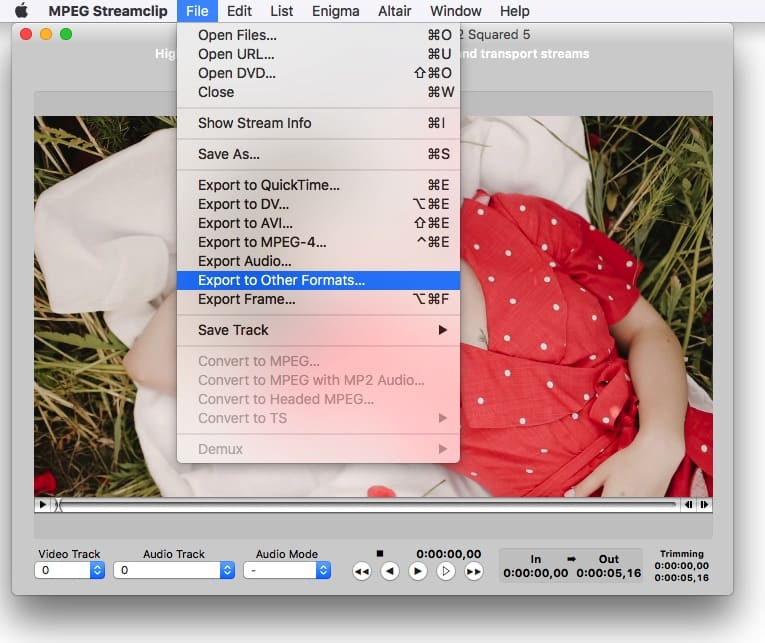Minimize window with yellow button

(46, 34)
